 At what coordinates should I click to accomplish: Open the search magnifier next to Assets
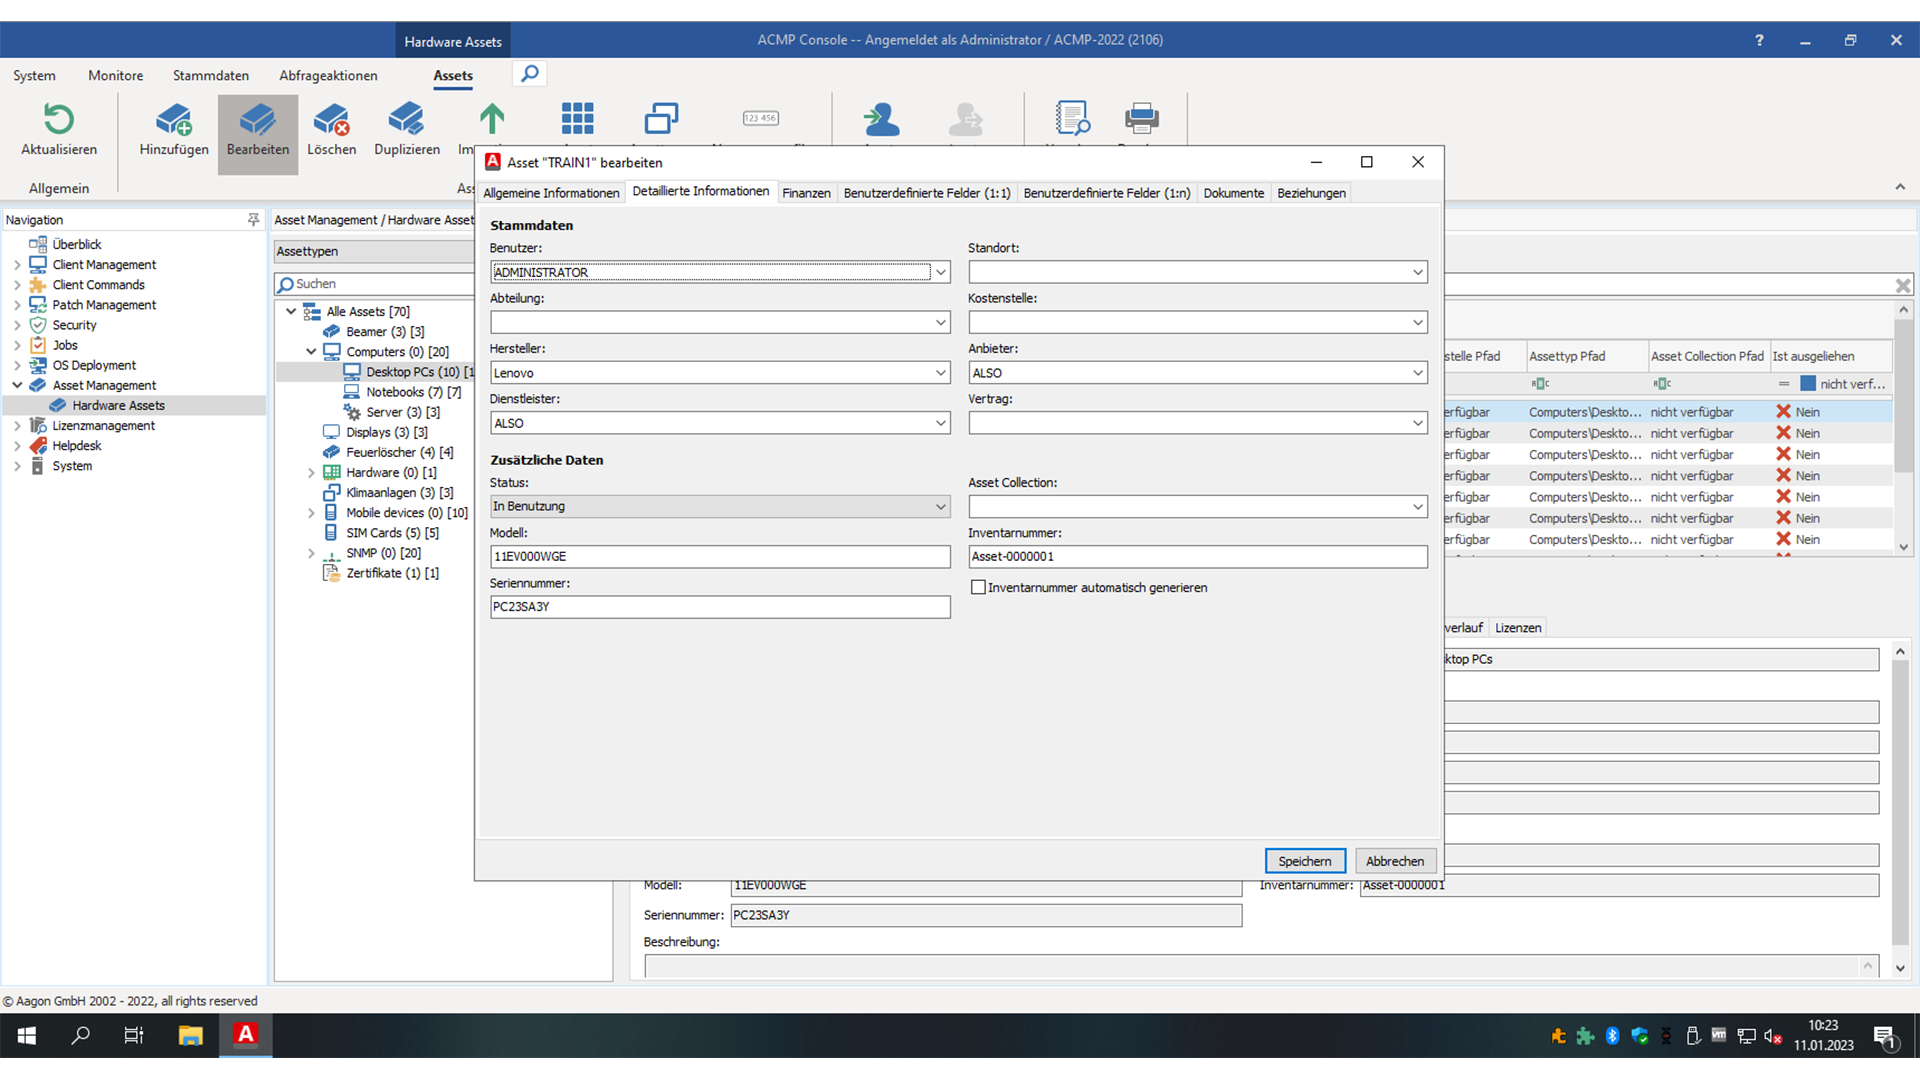click(x=529, y=73)
